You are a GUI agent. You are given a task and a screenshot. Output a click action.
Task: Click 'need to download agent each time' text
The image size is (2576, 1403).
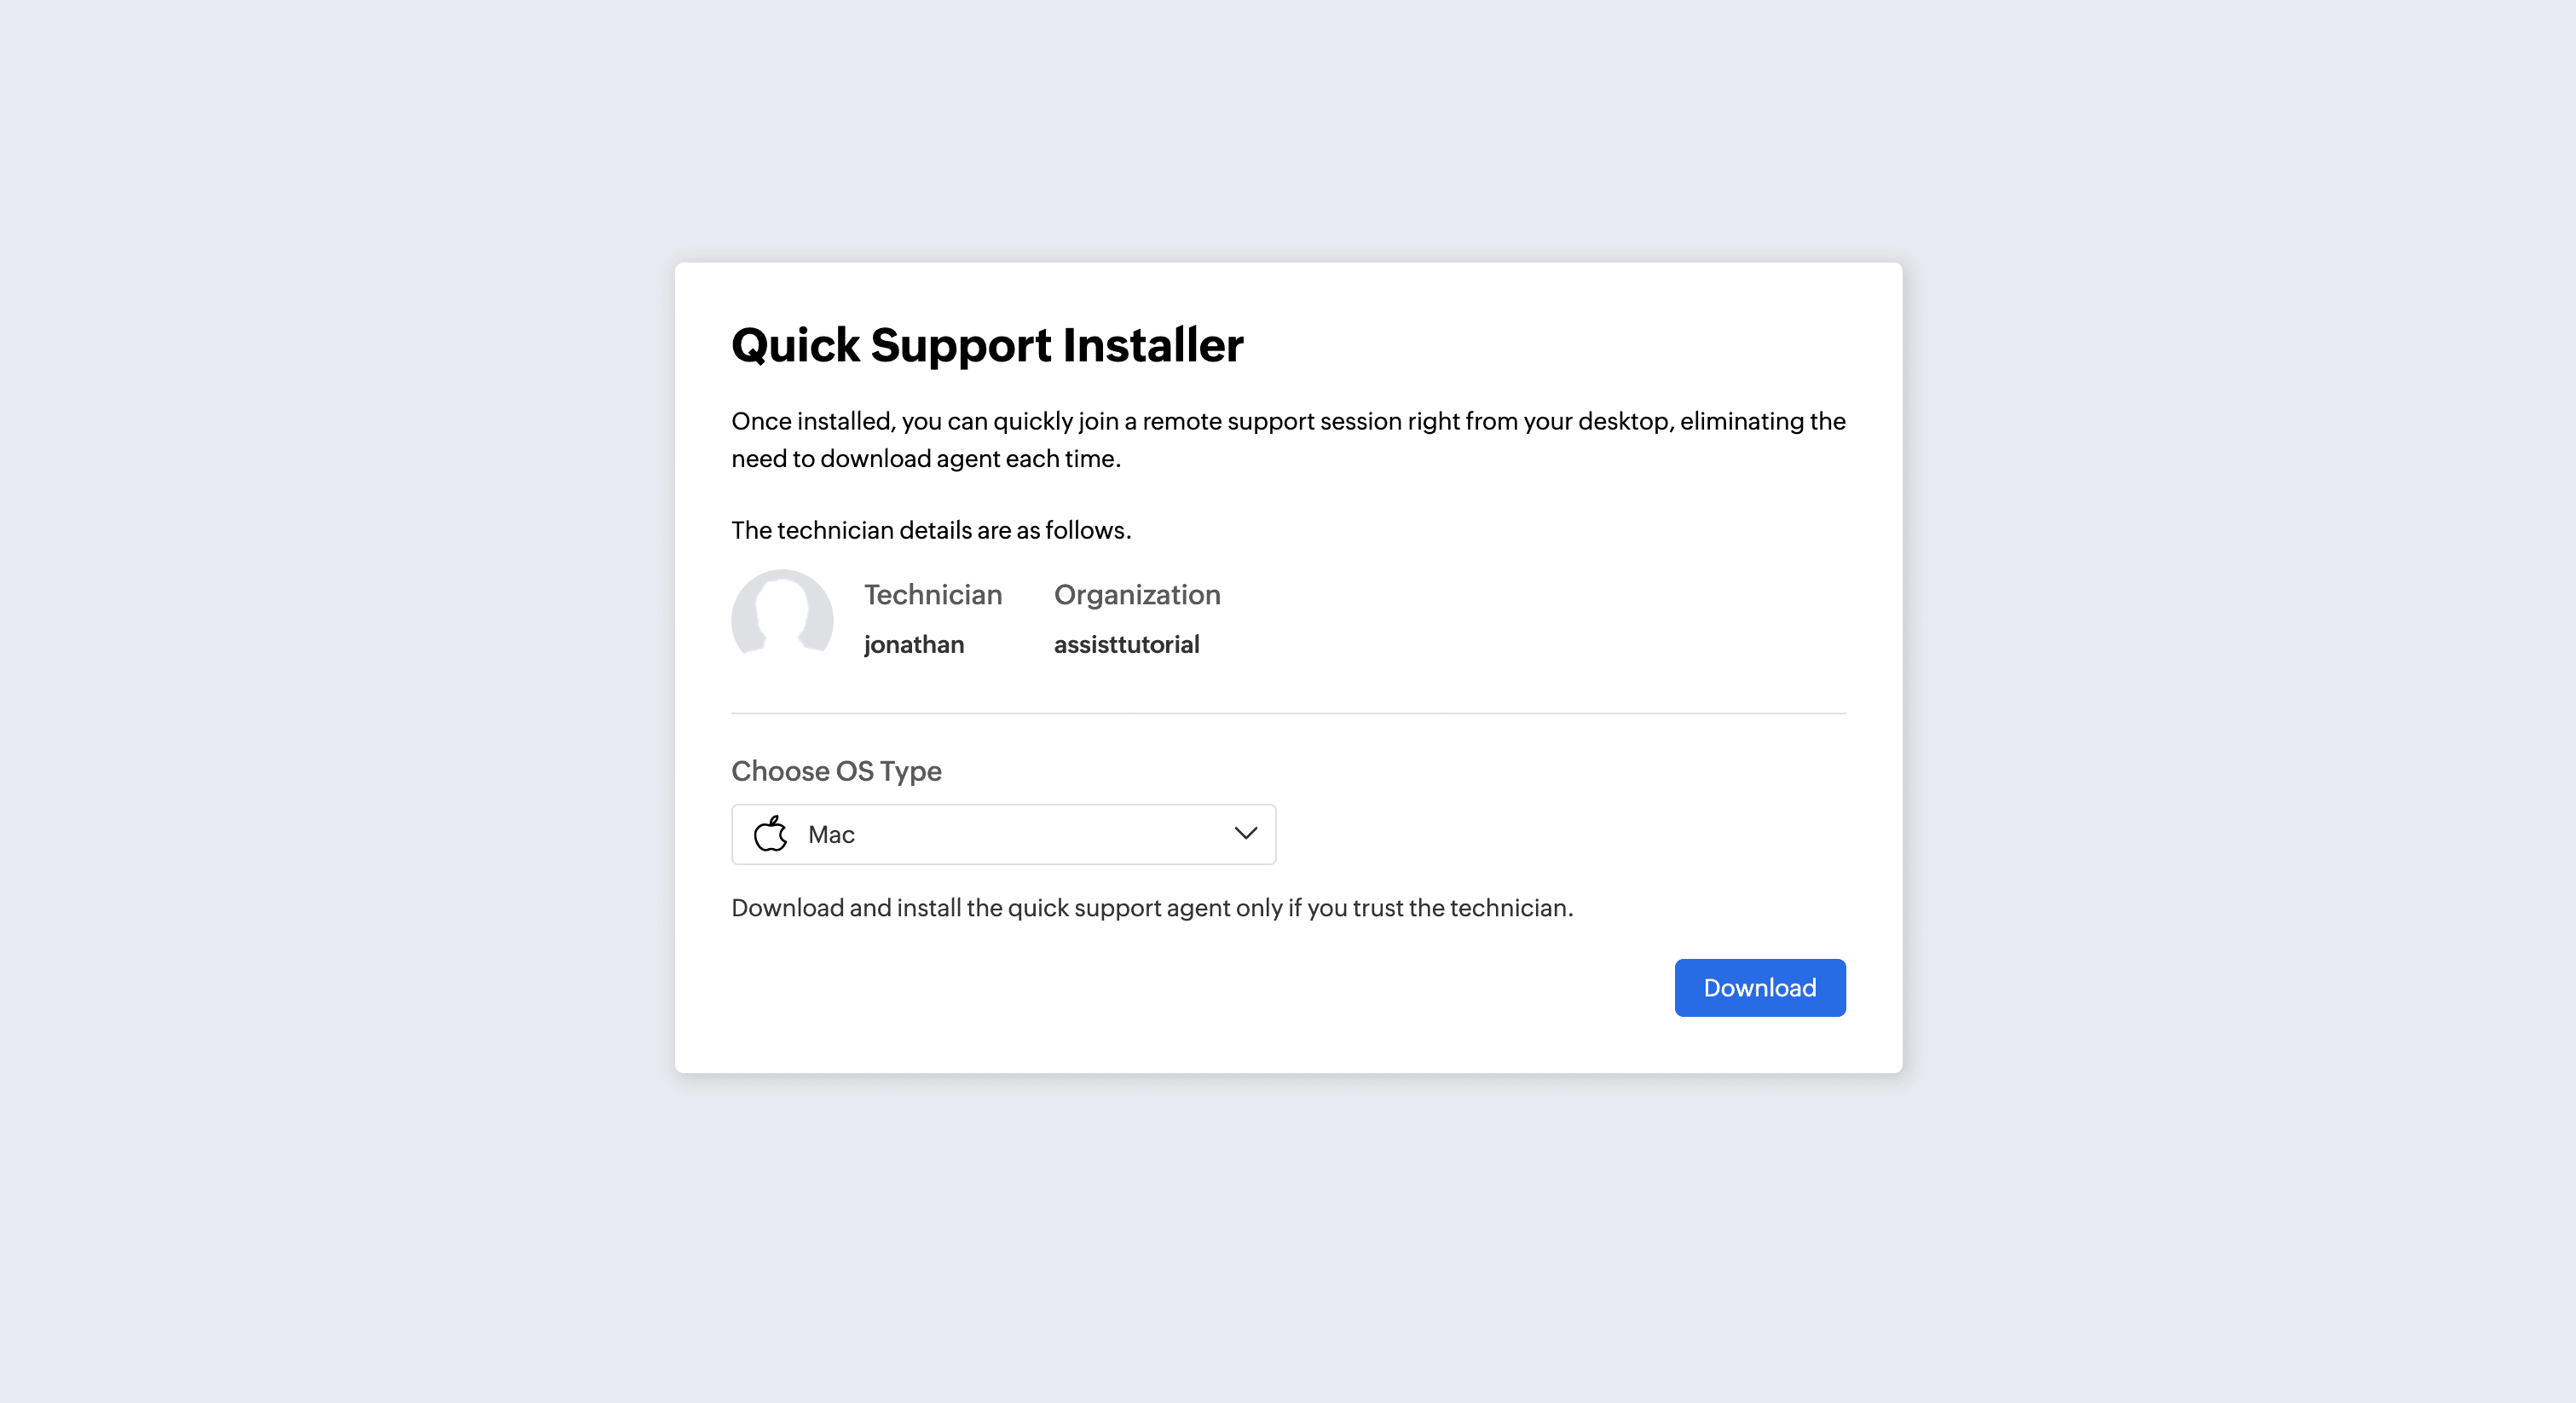pos(925,459)
